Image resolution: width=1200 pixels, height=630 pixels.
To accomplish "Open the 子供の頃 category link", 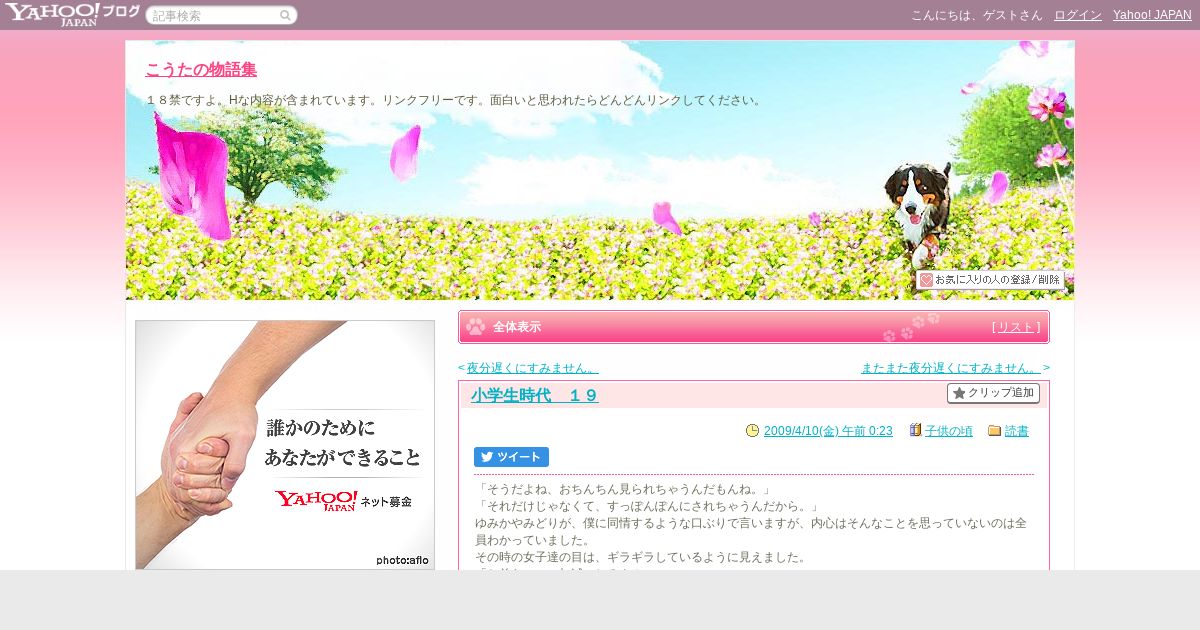I will tap(949, 431).
